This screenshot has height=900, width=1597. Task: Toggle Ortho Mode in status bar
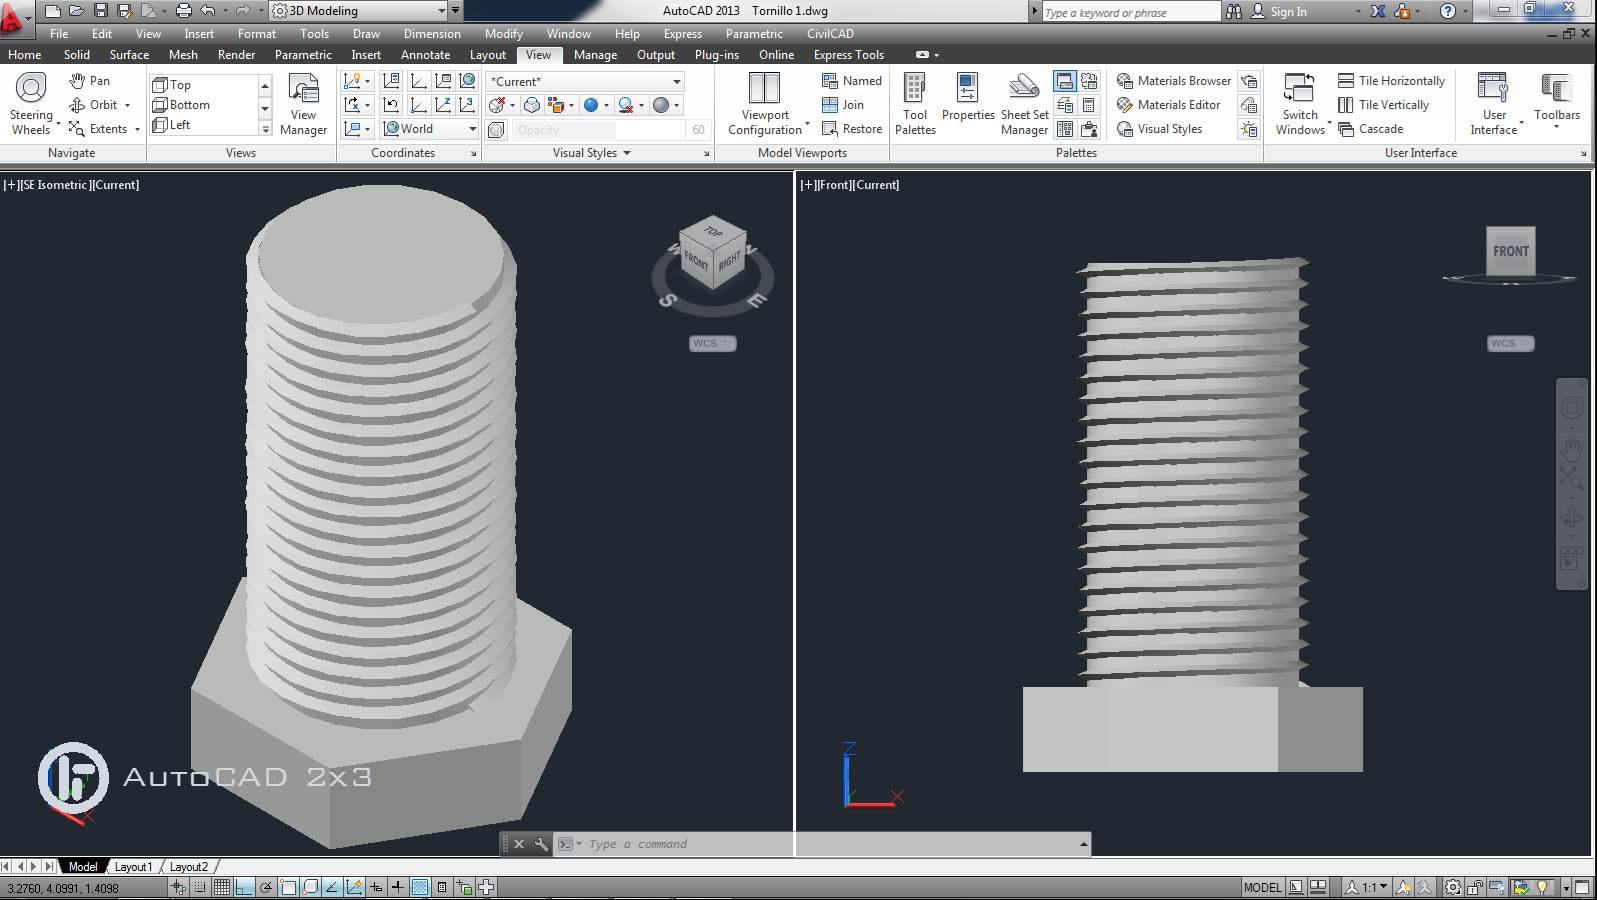click(x=244, y=887)
